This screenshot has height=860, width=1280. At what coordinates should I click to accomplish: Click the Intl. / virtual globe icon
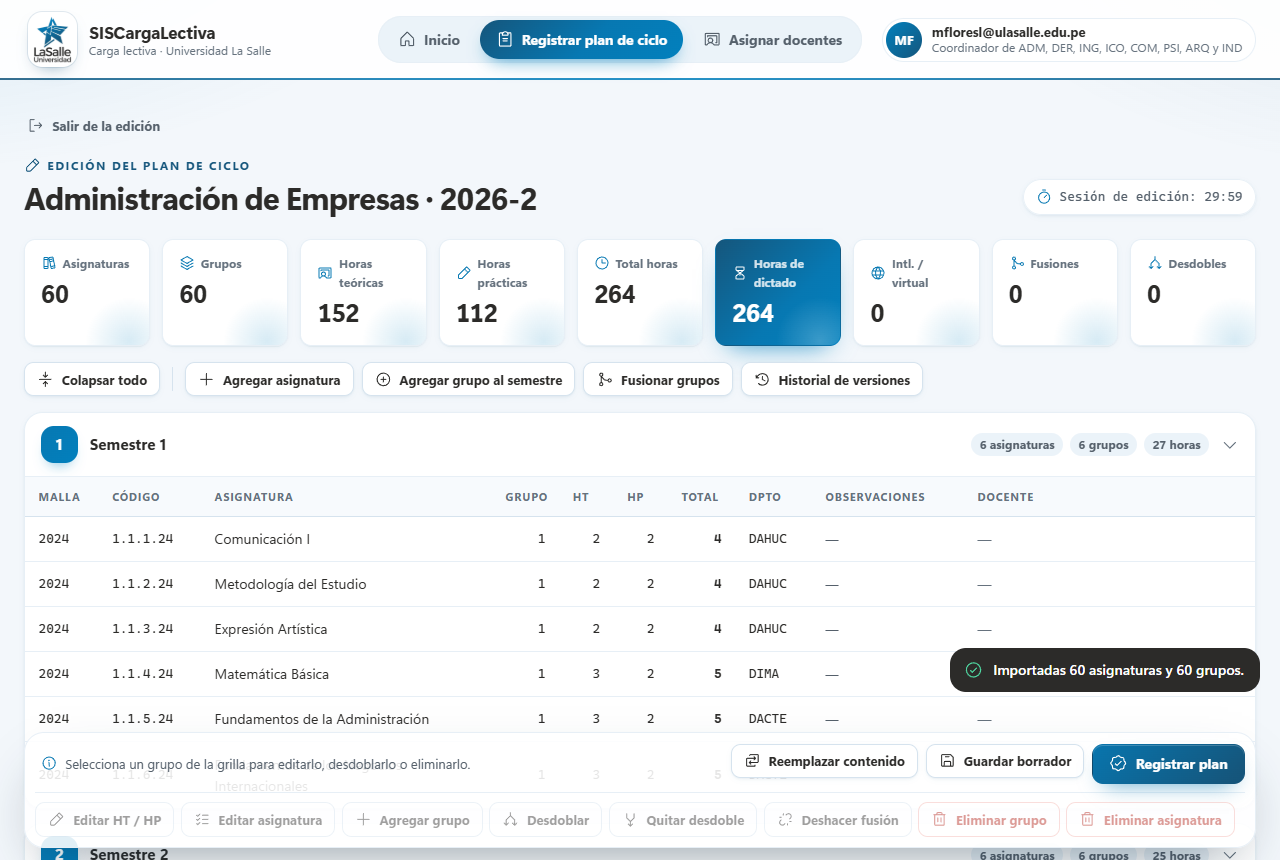pos(878,273)
